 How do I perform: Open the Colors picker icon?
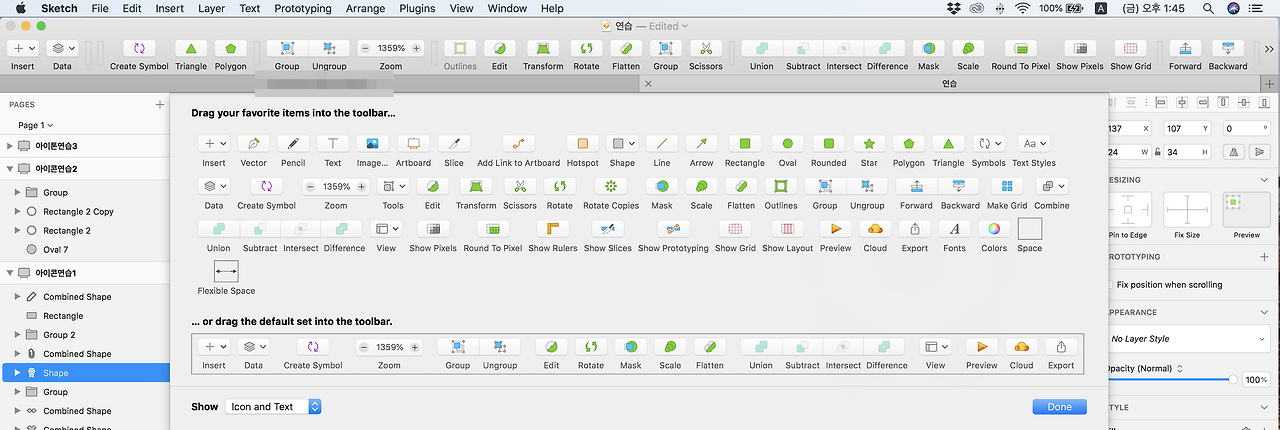click(x=994, y=229)
